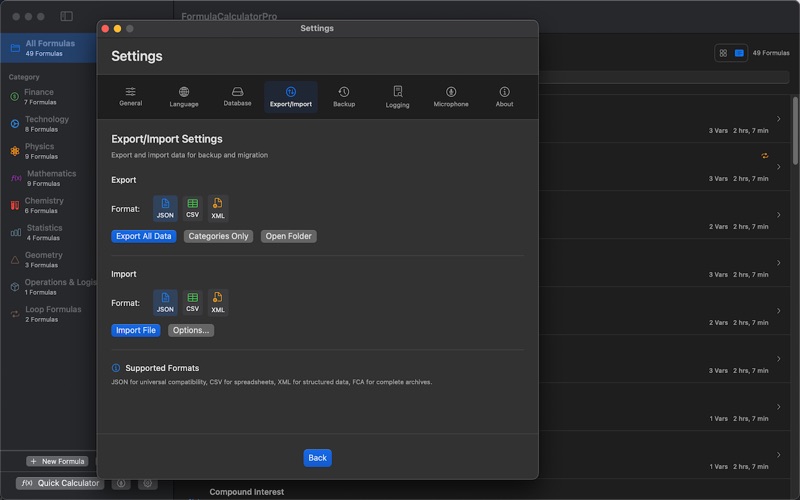
Task: Click the Loop Formulas loop icon
Action: point(15,314)
